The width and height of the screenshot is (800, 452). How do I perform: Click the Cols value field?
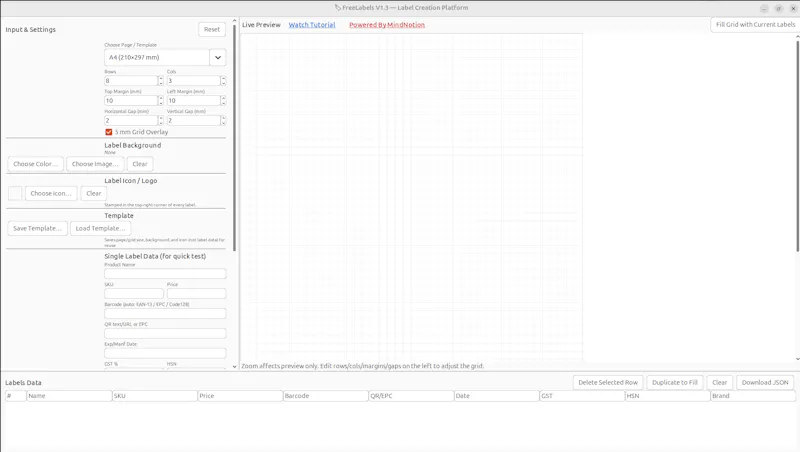[x=193, y=81]
